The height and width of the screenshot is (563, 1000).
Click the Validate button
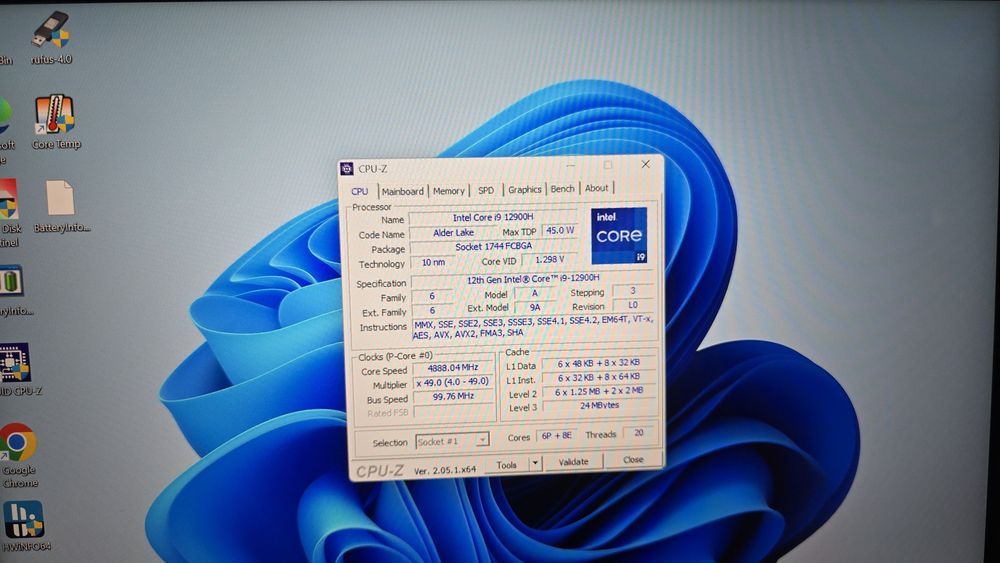click(x=573, y=462)
